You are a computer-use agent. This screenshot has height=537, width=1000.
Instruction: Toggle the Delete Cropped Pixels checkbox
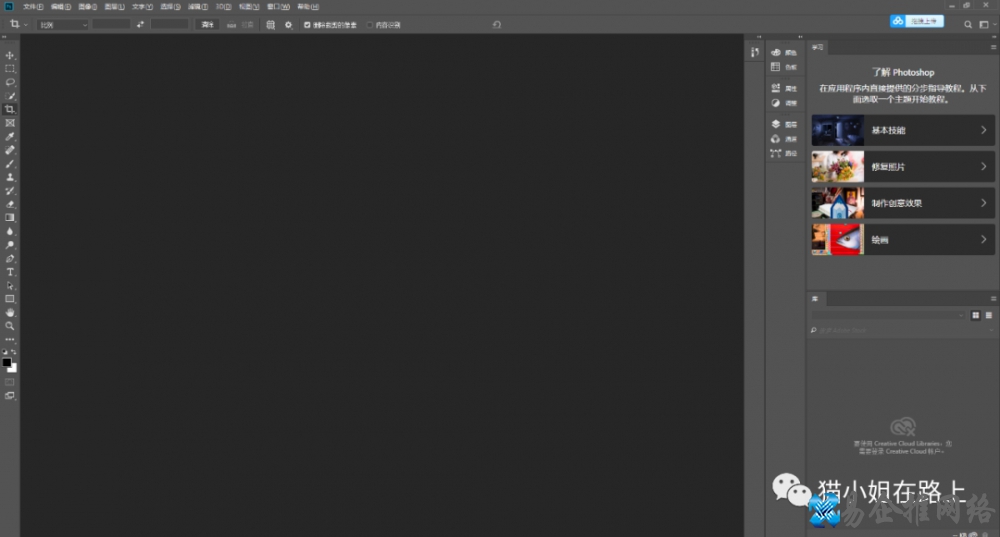[307, 24]
